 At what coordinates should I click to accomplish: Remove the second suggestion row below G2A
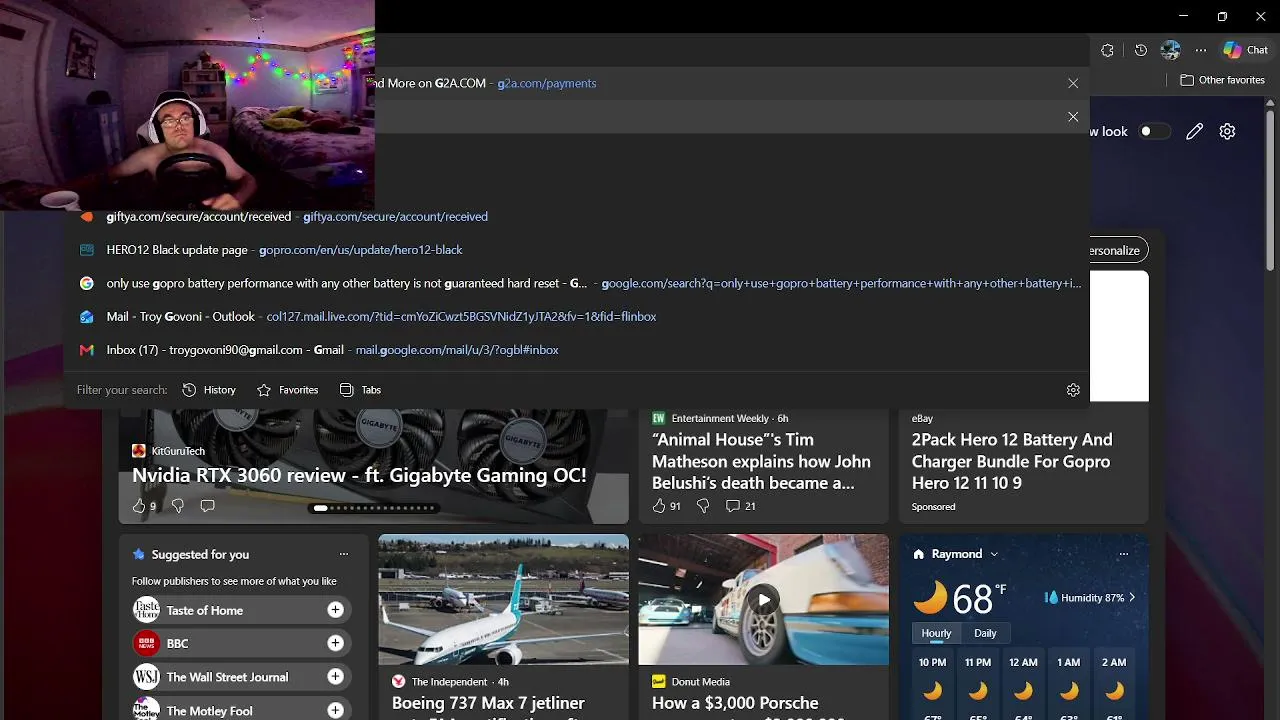coord(1073,117)
